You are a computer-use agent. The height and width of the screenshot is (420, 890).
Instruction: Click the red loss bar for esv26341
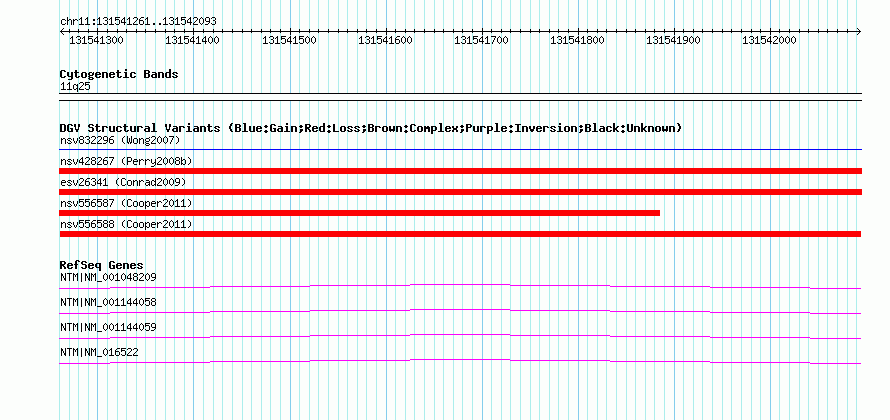(x=460, y=192)
